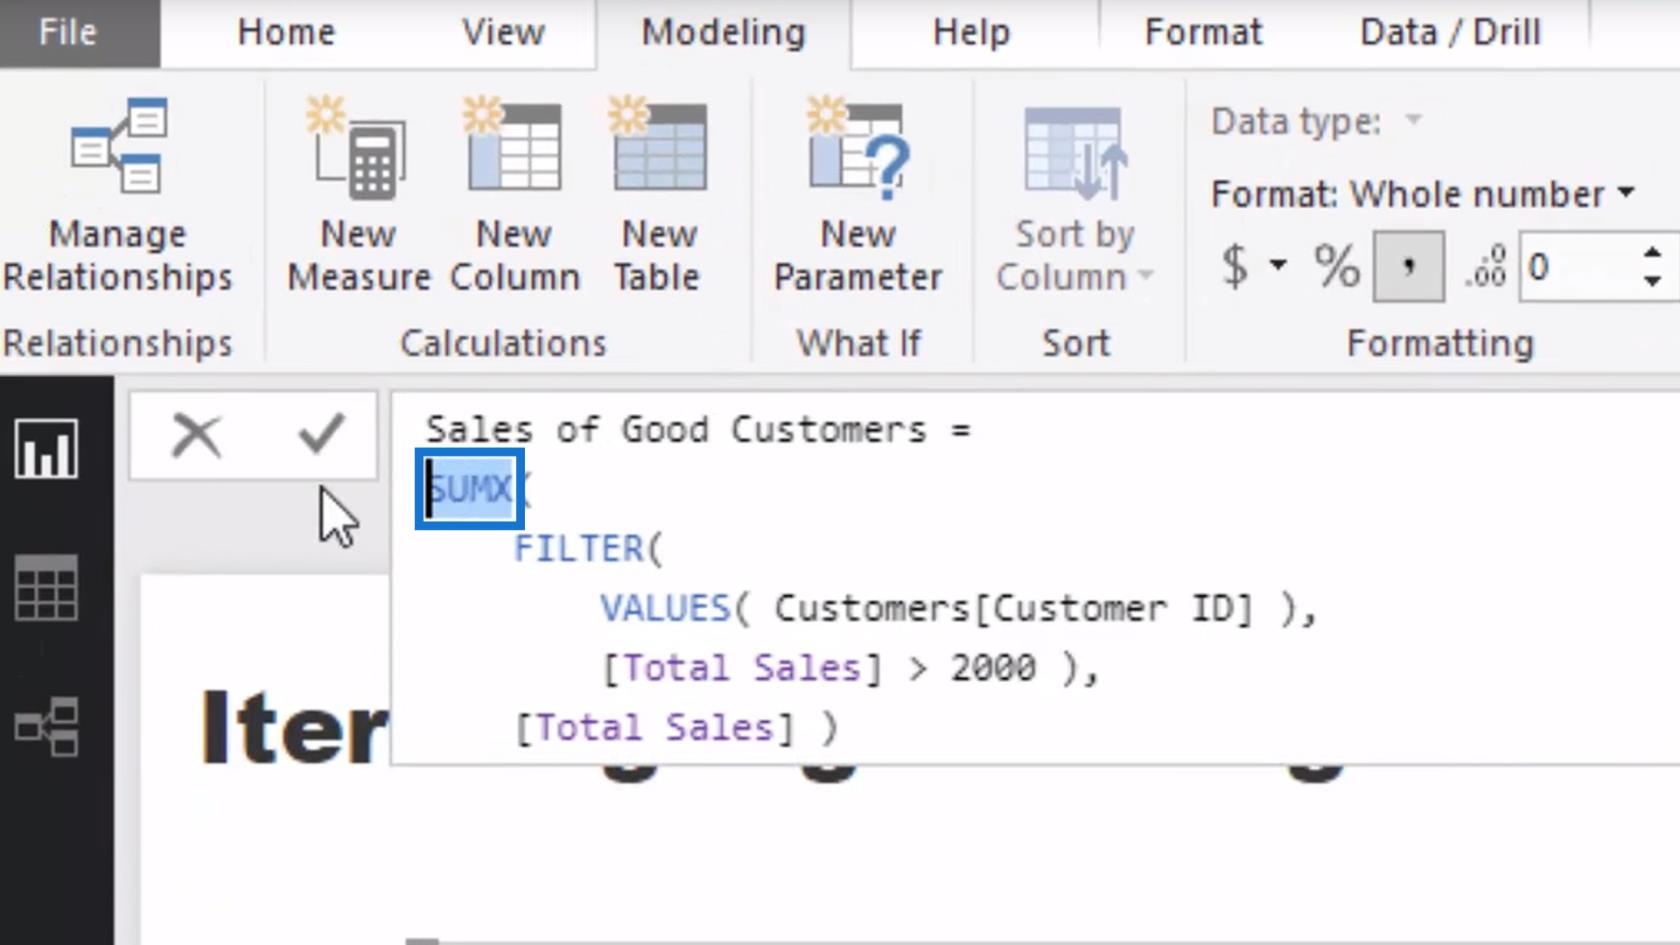Switch to the View ribbon tab

[x=503, y=32]
